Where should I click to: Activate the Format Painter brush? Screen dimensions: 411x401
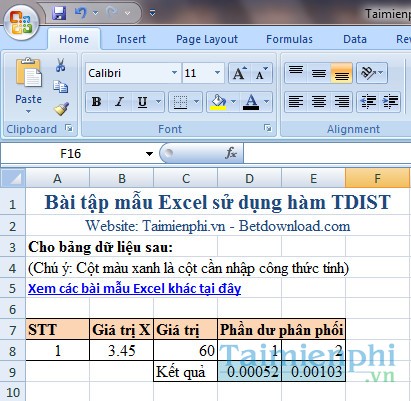click(x=61, y=109)
